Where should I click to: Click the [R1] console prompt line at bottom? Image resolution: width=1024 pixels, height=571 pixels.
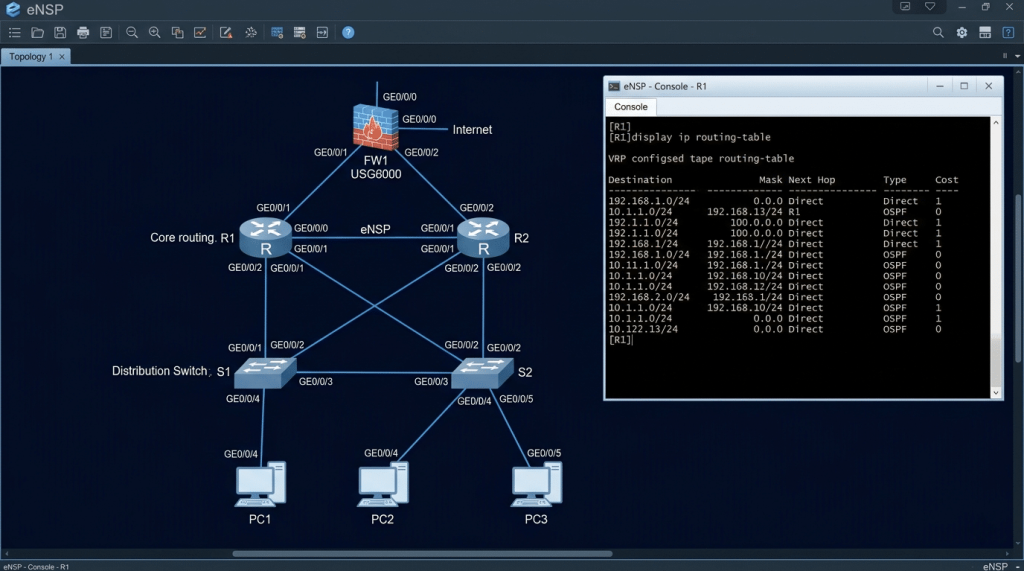tap(620, 340)
